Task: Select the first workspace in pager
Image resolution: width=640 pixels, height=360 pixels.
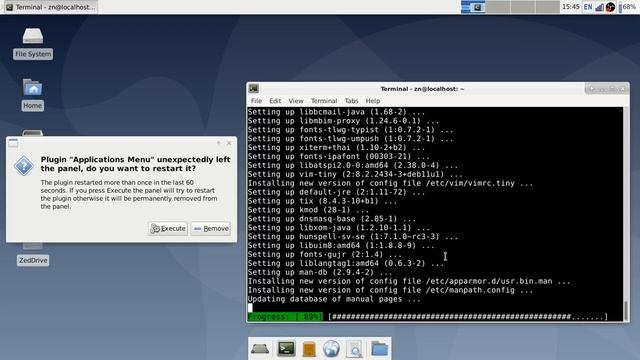Action: click(x=473, y=7)
